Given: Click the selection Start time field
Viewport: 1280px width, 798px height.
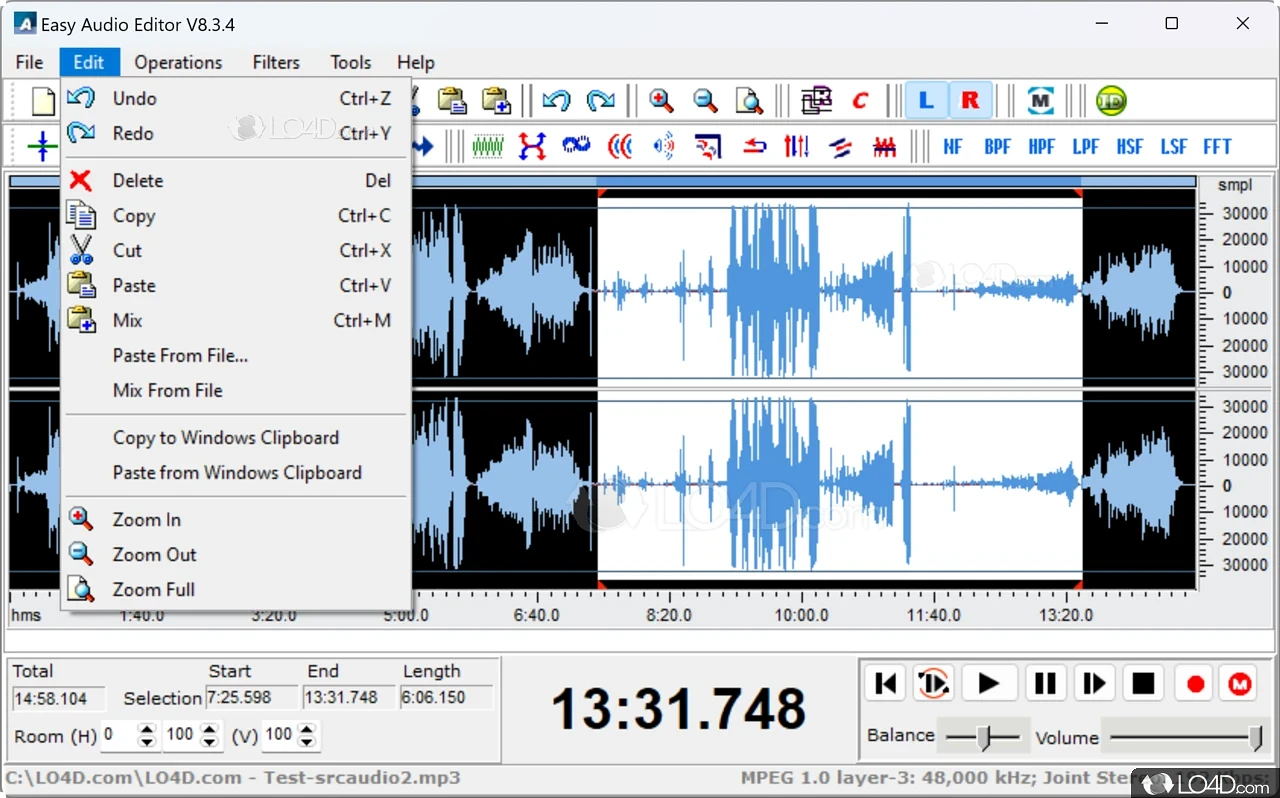Looking at the screenshot, I should pyautogui.click(x=251, y=697).
